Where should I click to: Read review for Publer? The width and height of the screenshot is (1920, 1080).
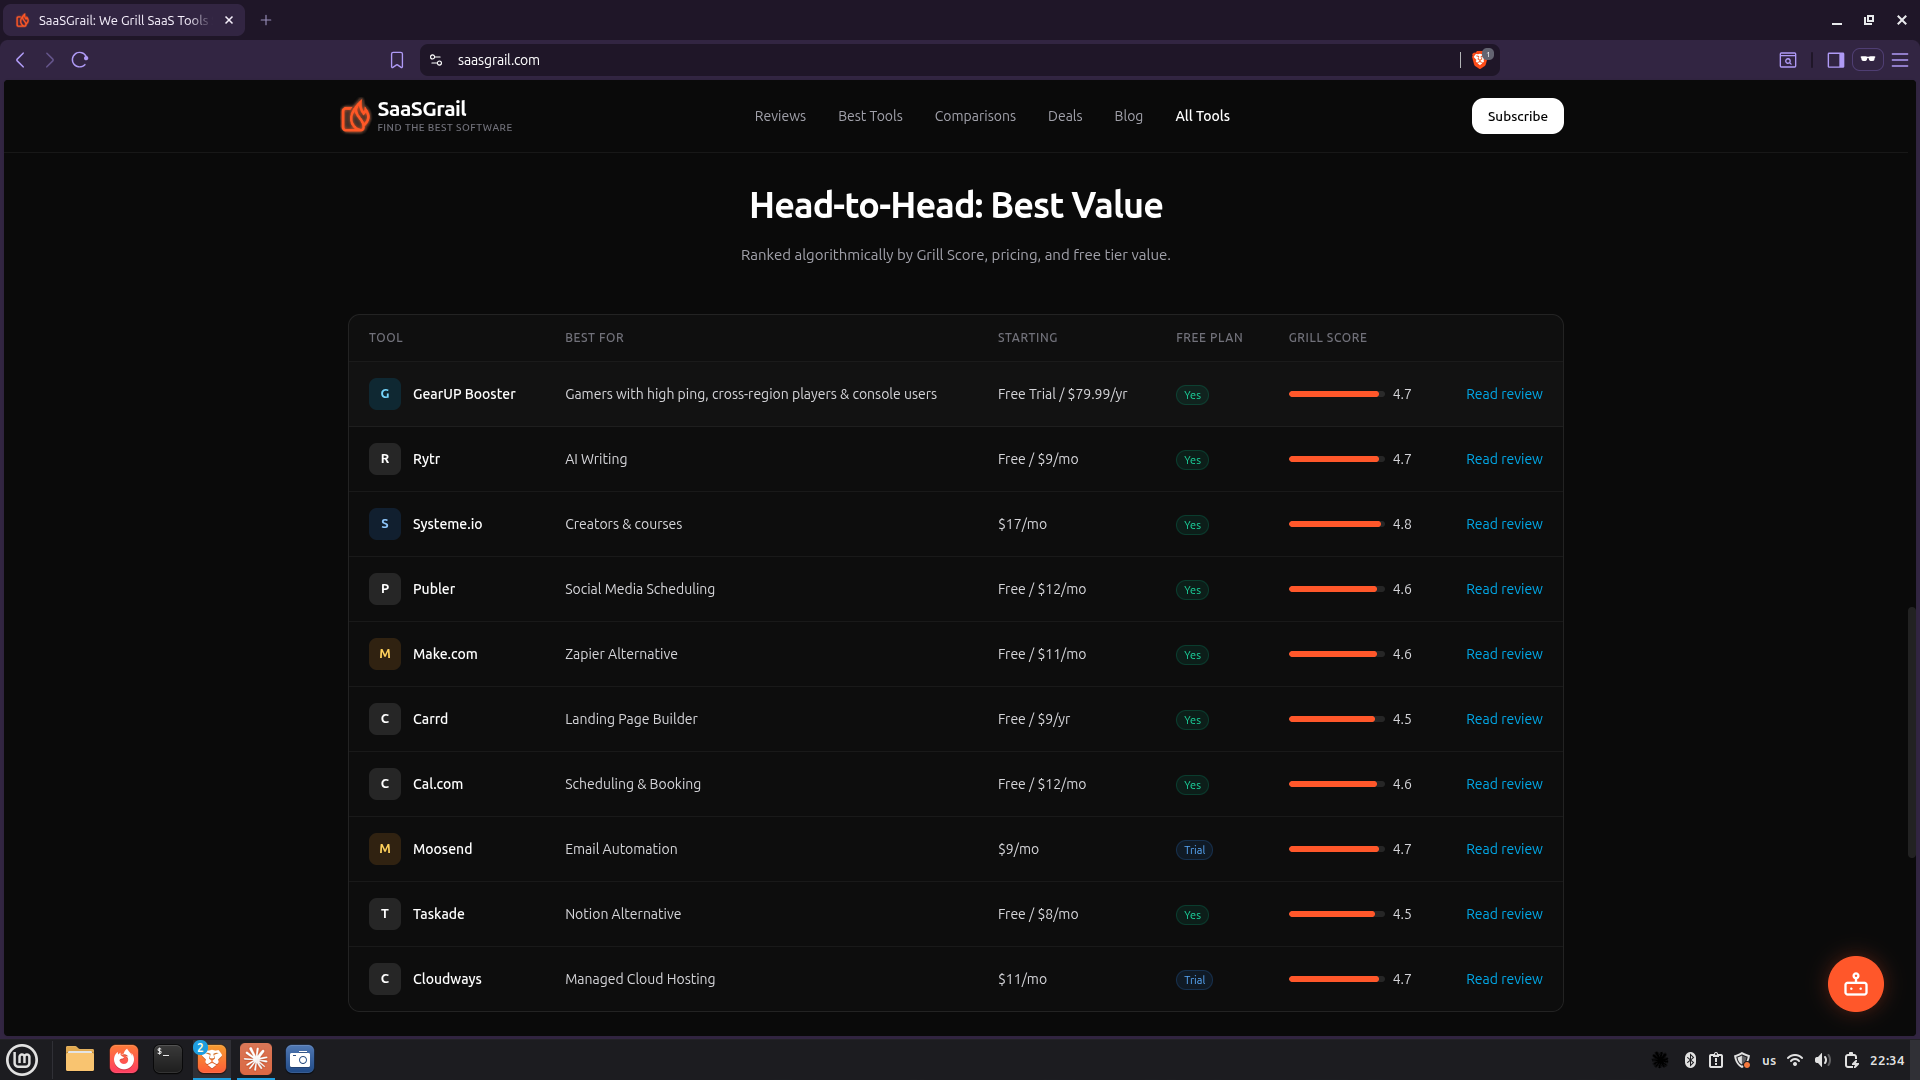[x=1504, y=589]
